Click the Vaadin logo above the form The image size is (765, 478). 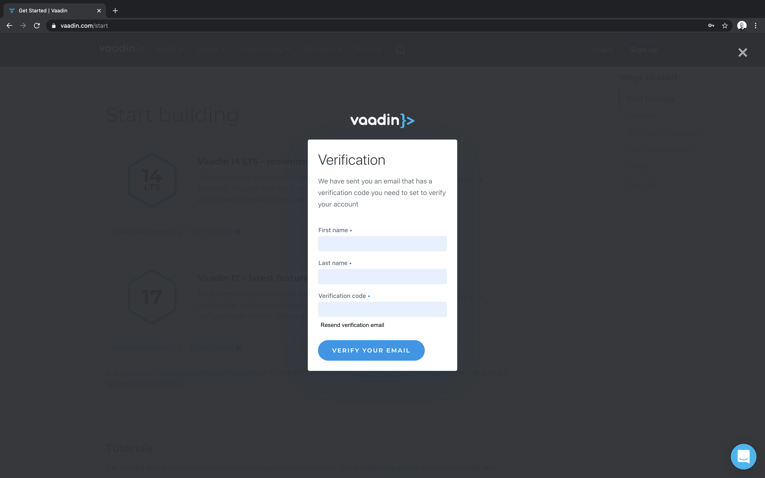click(382, 120)
